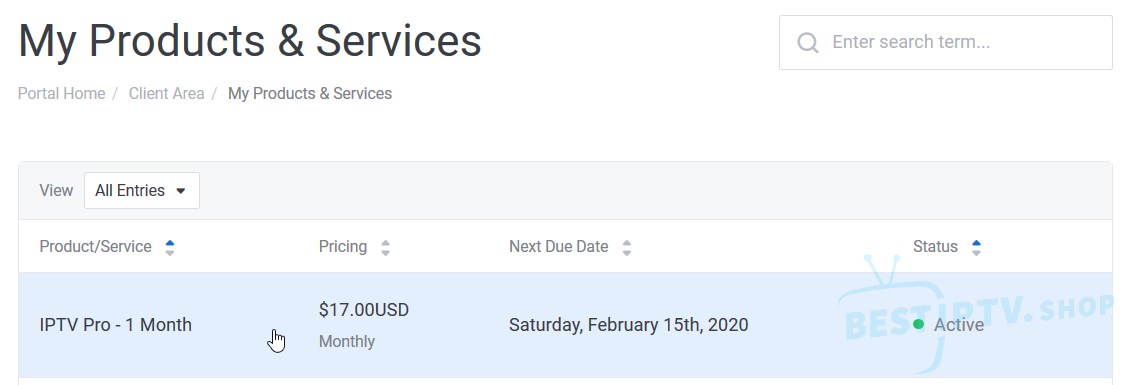Click the Product/Service sort arrows icon
Image resolution: width=1126 pixels, height=385 pixels.
(x=169, y=248)
